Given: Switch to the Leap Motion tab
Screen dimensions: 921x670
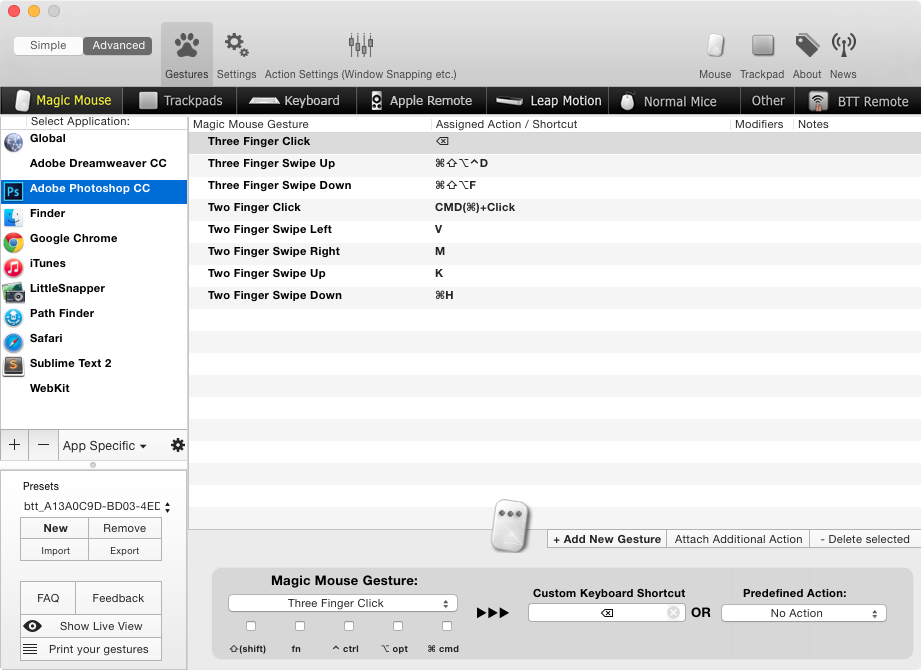Looking at the screenshot, I should [x=547, y=100].
